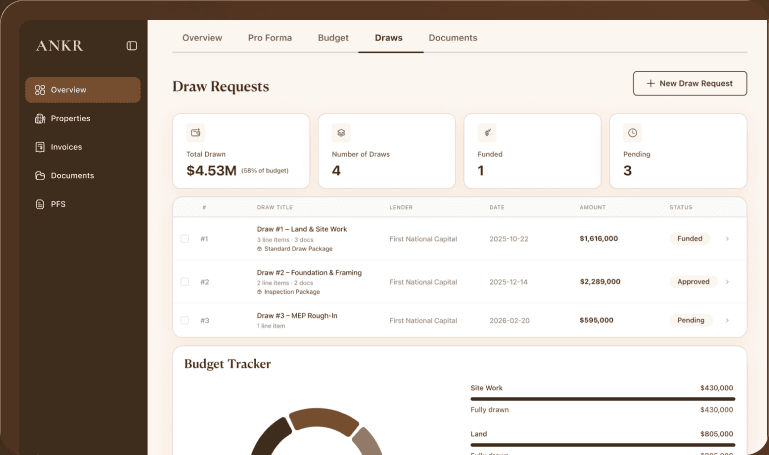The width and height of the screenshot is (769, 455).
Task: Click the date 2026-02-20
Action: [x=509, y=320]
